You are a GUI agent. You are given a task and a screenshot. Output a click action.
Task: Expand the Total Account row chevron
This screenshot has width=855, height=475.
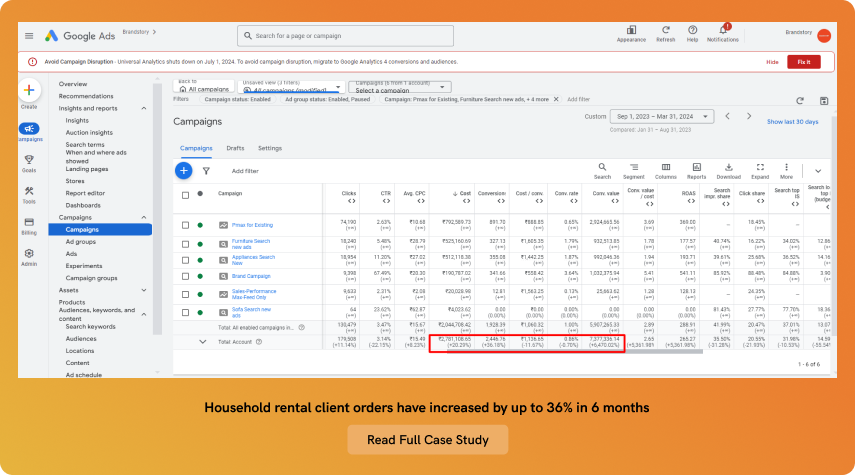pyautogui.click(x=202, y=342)
